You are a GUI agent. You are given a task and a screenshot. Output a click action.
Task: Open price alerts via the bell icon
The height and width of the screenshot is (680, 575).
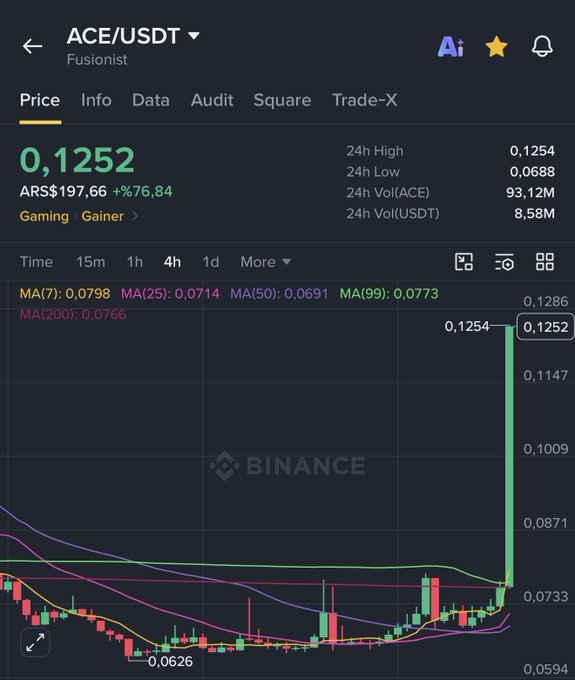[542, 46]
